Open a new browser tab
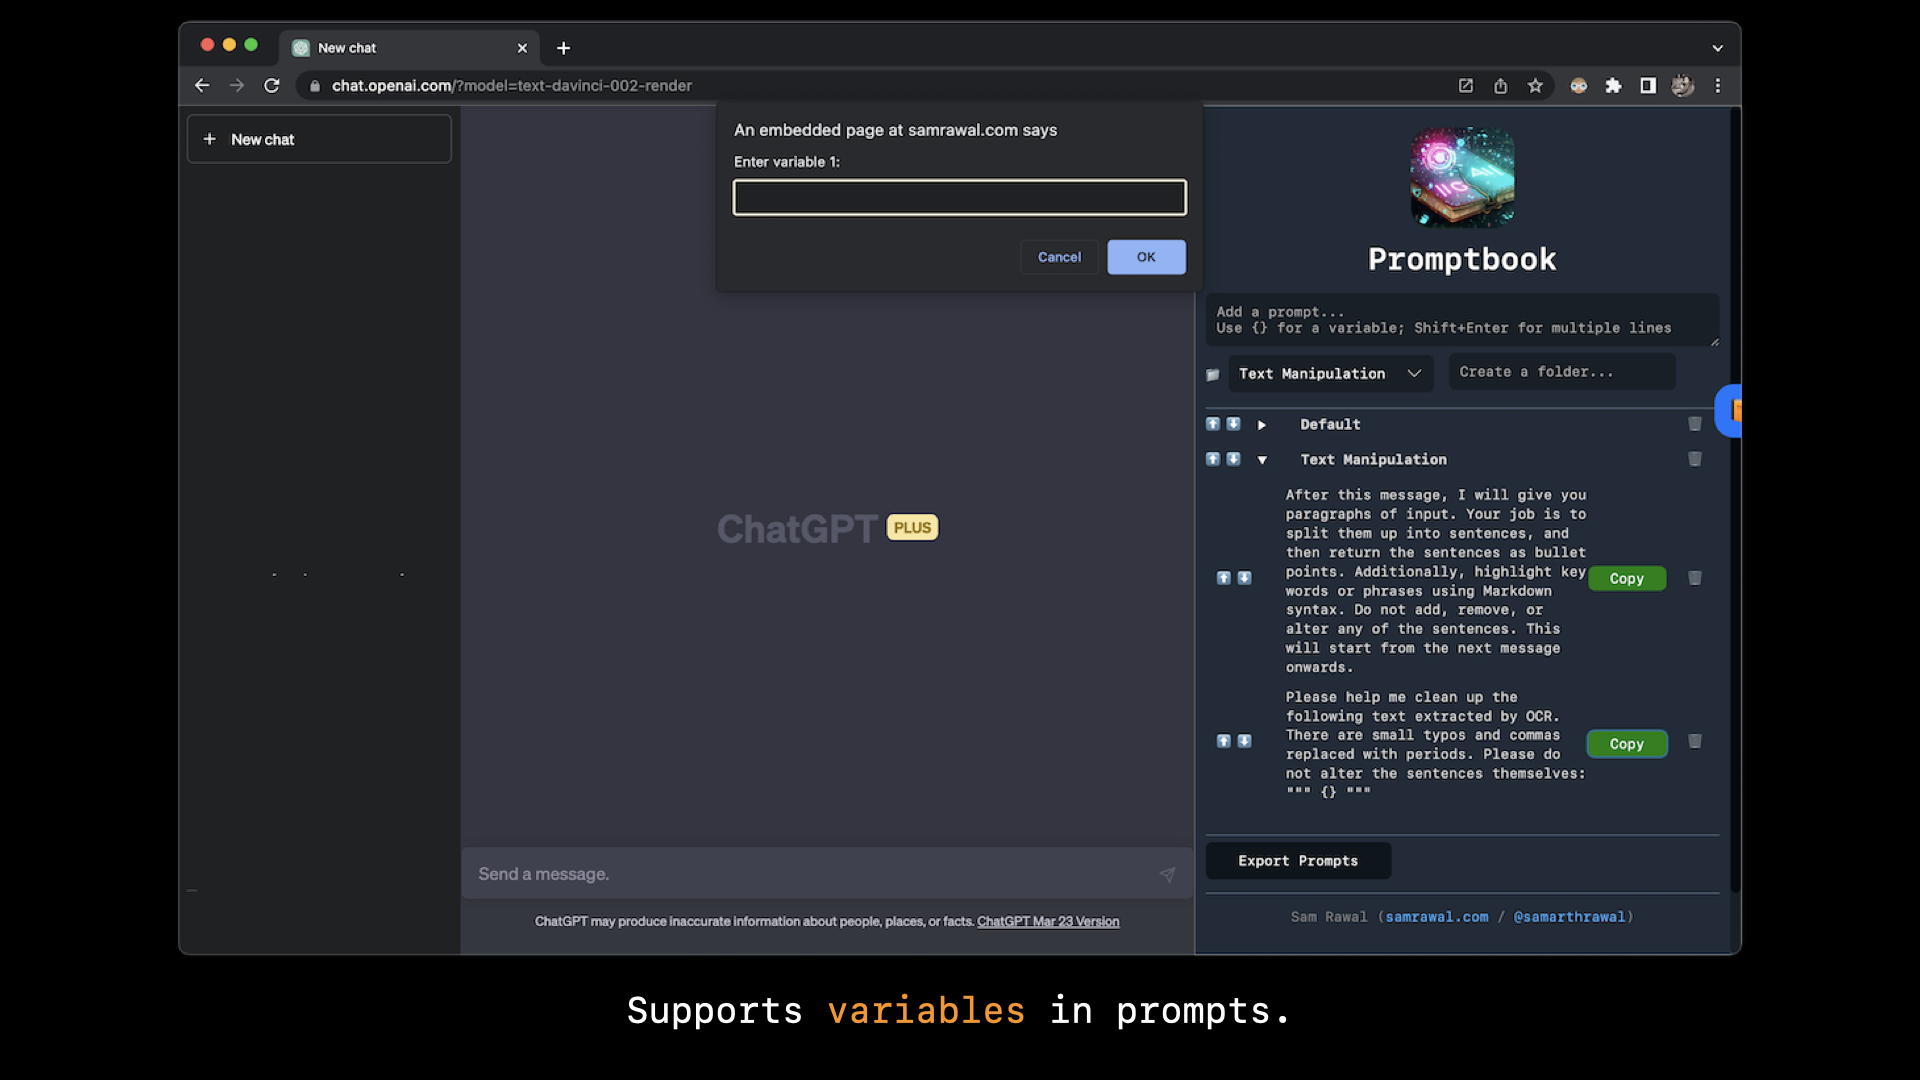Screen dimensions: 1920x1080 [x=564, y=48]
